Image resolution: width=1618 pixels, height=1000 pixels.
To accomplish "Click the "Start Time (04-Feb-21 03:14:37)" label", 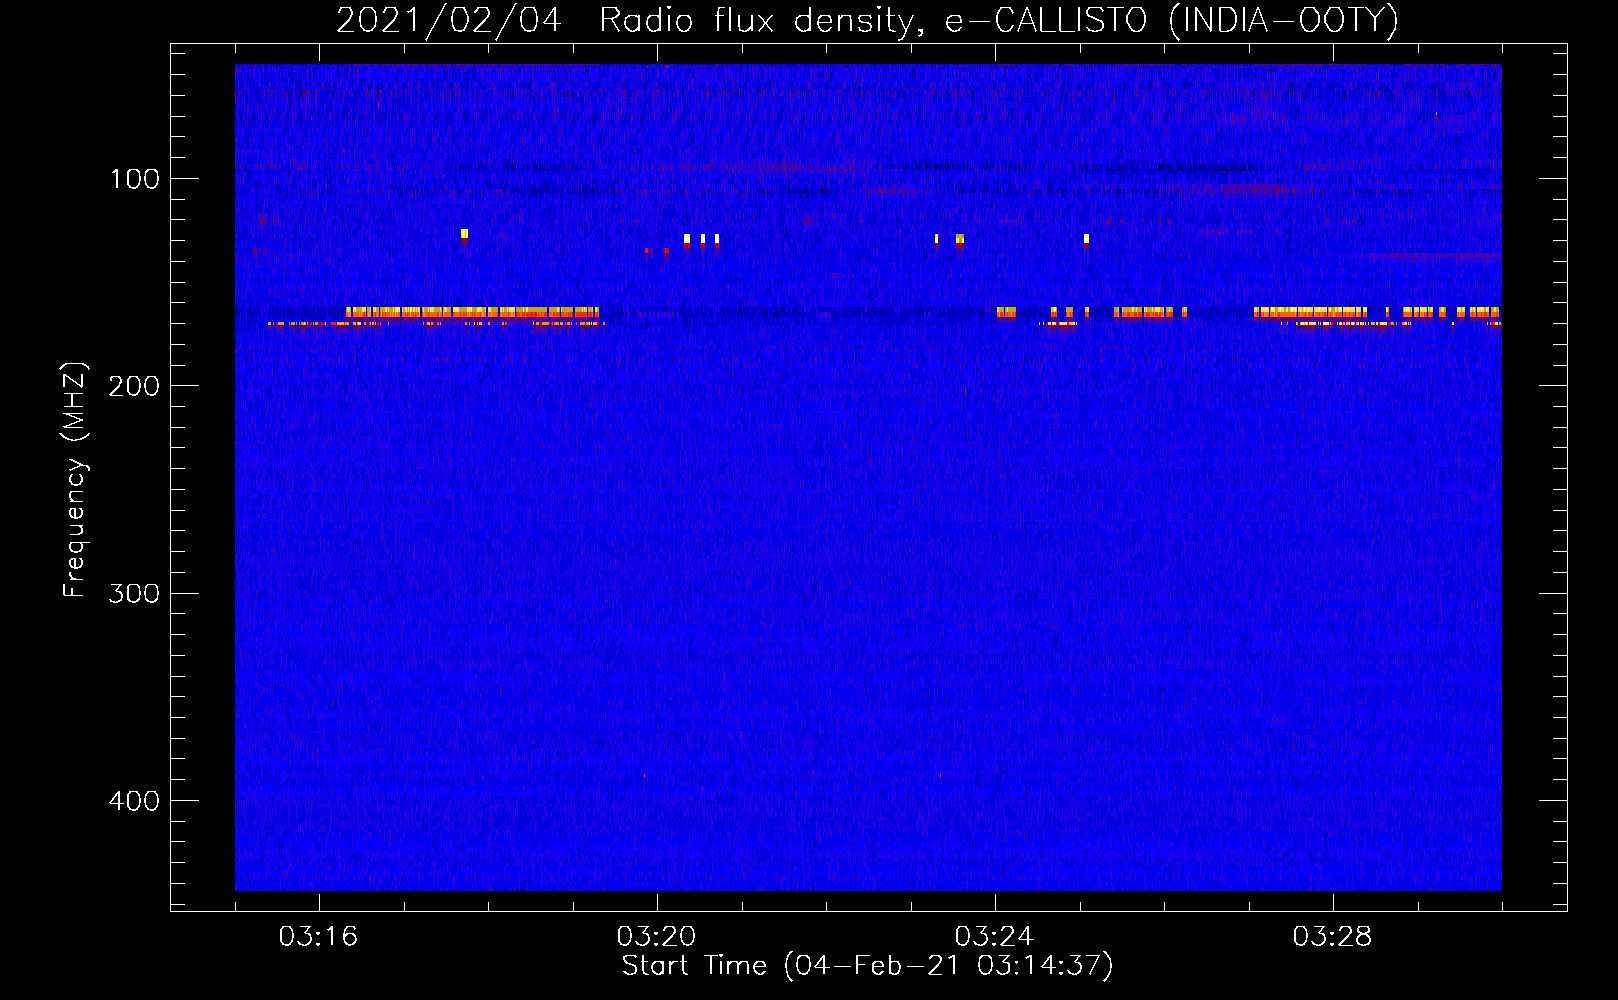I will pyautogui.click(x=867, y=966).
